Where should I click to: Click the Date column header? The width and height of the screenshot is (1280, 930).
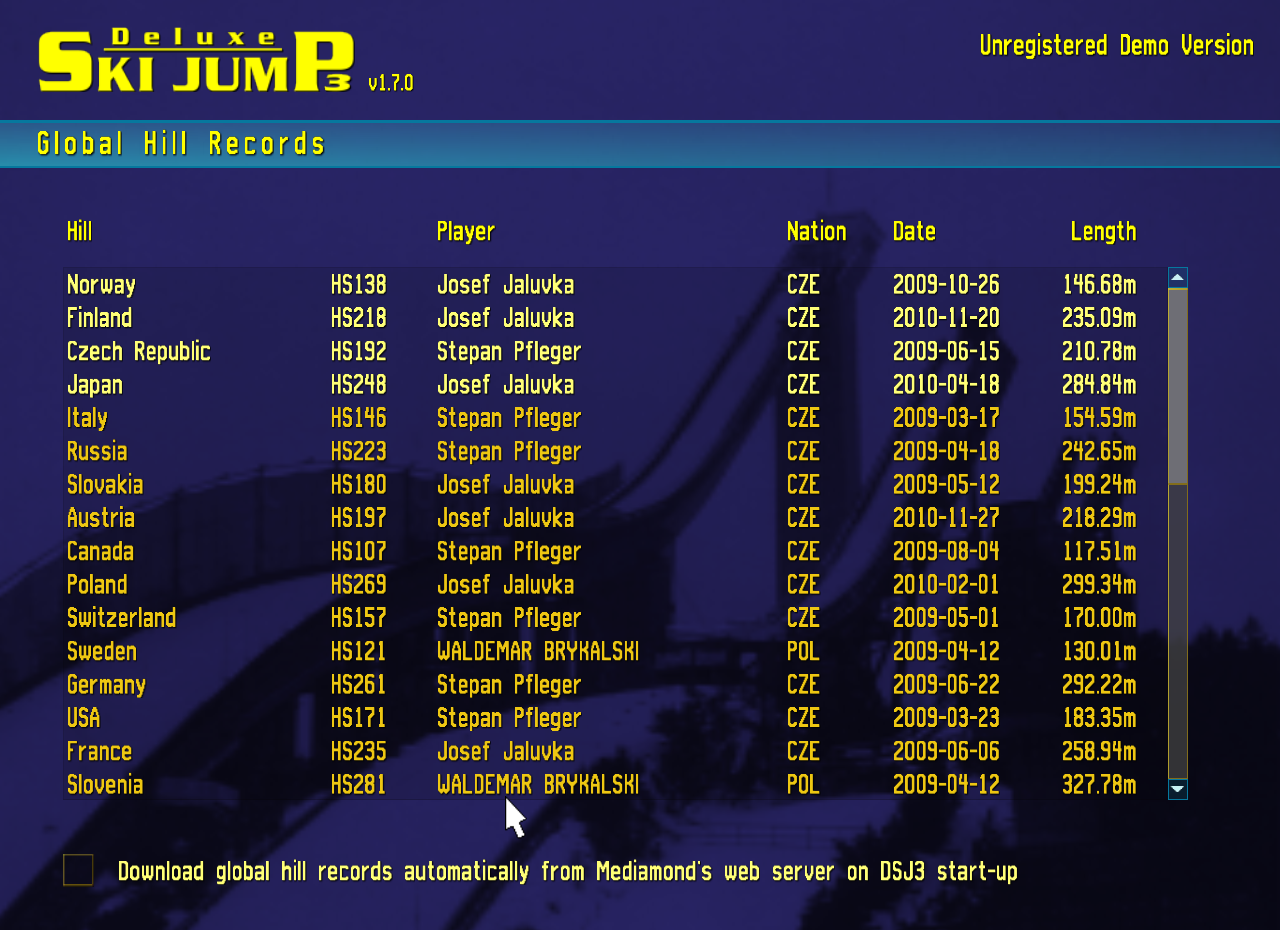click(x=914, y=232)
